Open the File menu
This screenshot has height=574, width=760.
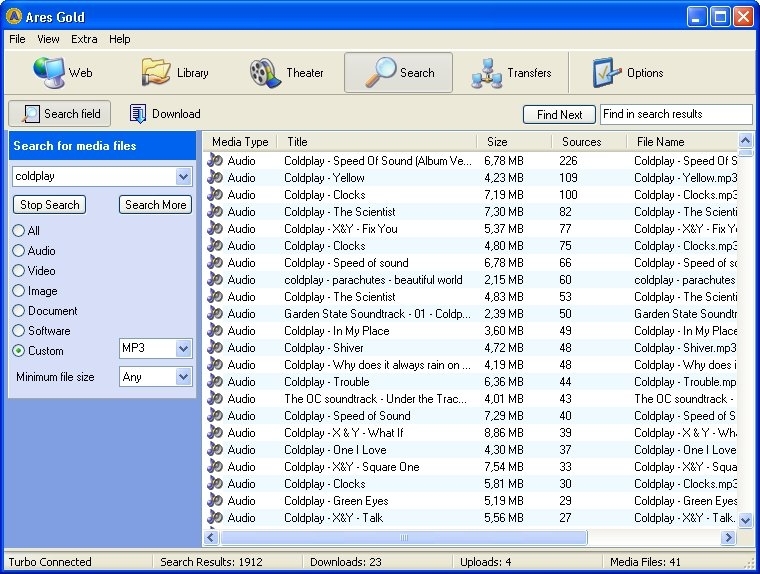coord(17,39)
